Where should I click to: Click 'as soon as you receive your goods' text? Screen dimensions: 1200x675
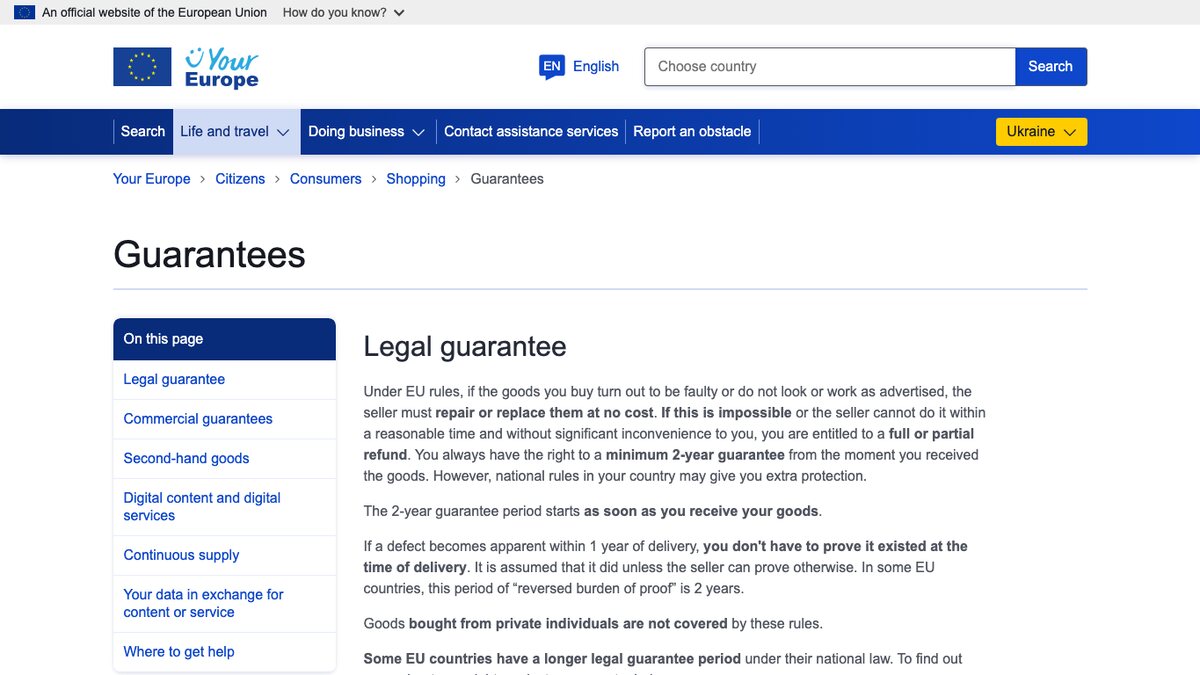click(702, 511)
